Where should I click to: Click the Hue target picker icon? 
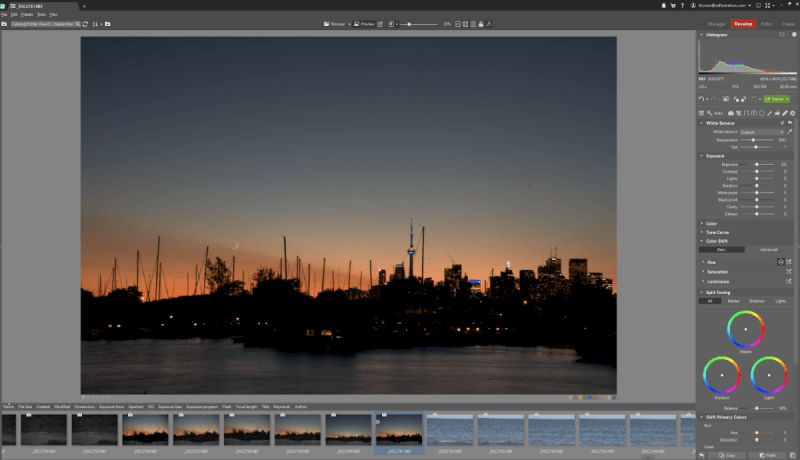(x=780, y=262)
